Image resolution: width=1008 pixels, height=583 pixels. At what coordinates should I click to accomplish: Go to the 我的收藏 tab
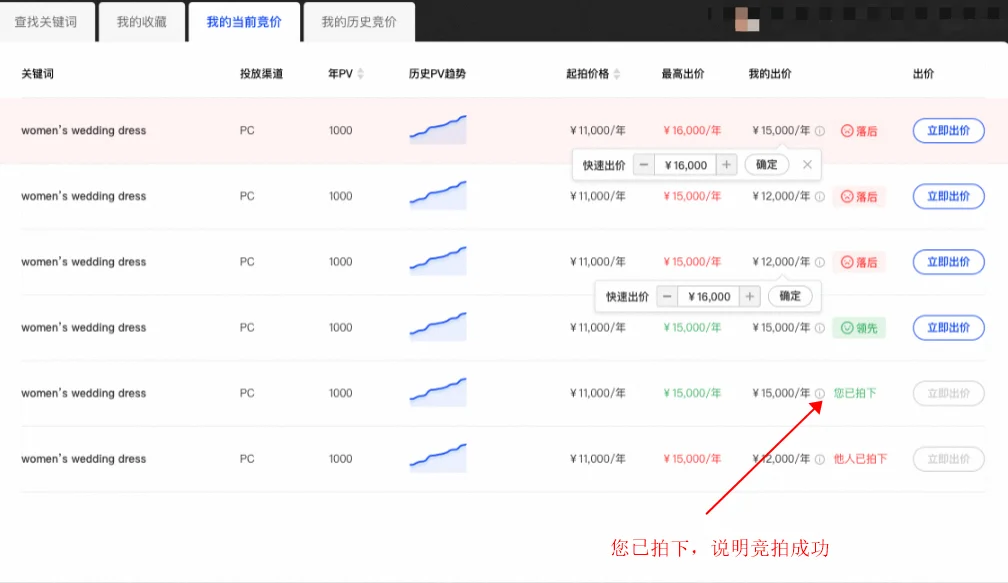tap(141, 22)
